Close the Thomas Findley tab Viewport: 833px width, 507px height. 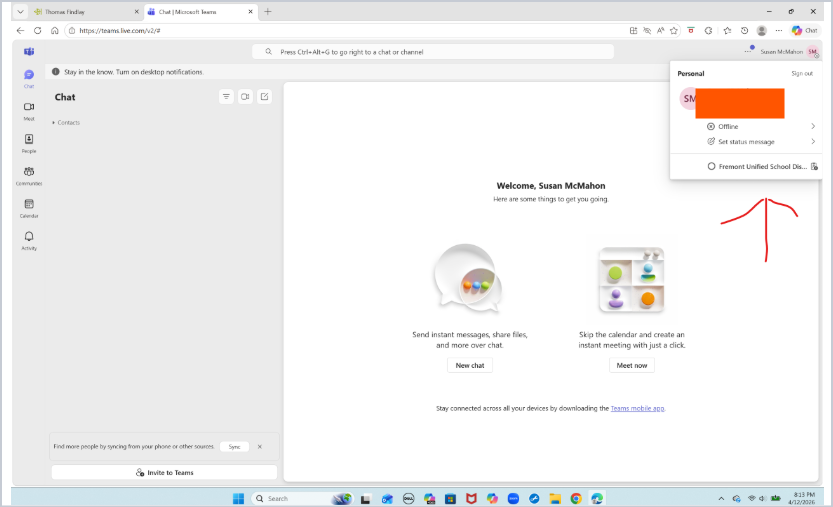pyautogui.click(x=137, y=11)
